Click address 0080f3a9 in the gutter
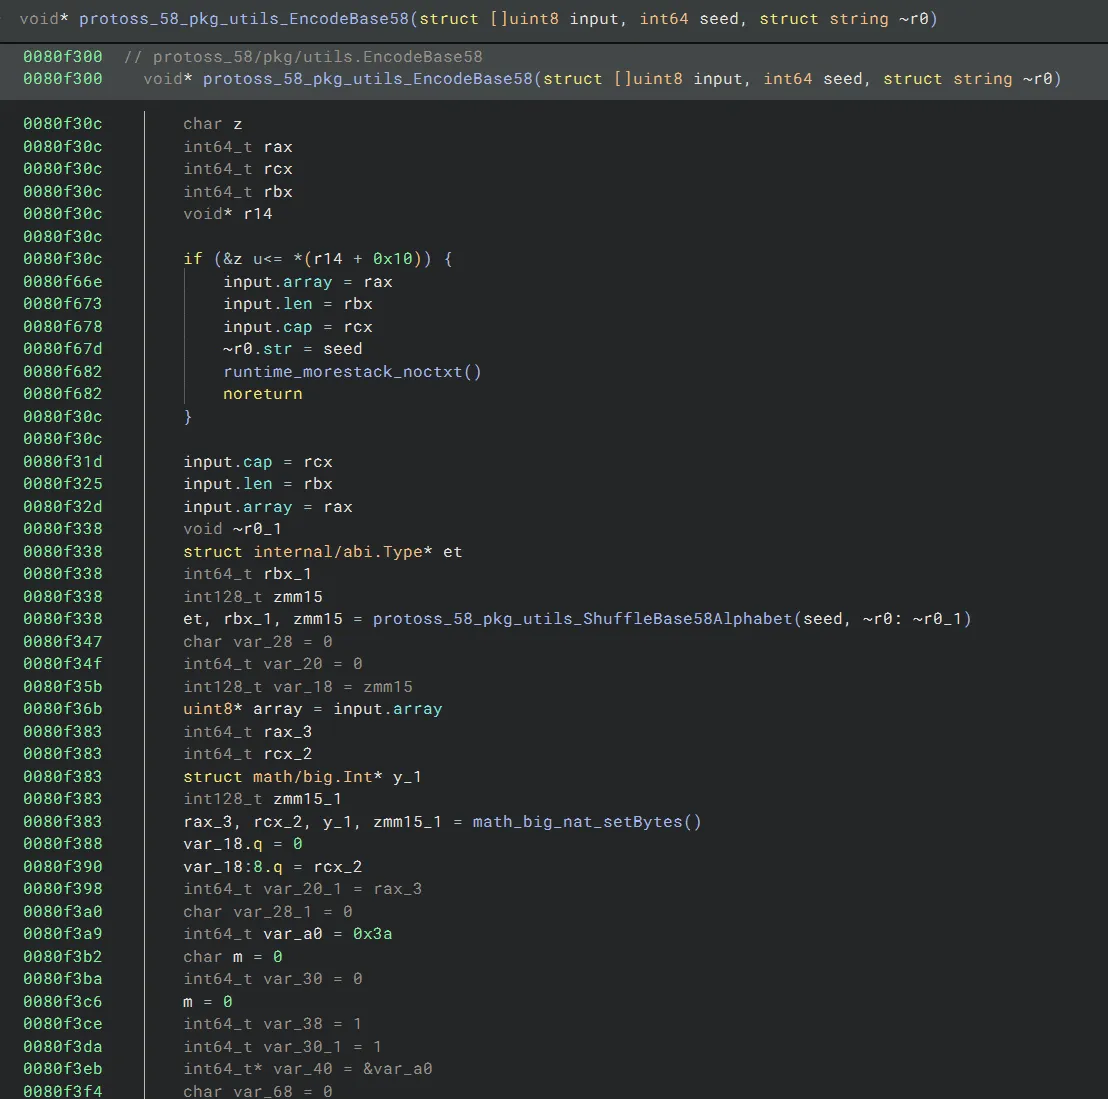This screenshot has width=1108, height=1099. (x=62, y=934)
